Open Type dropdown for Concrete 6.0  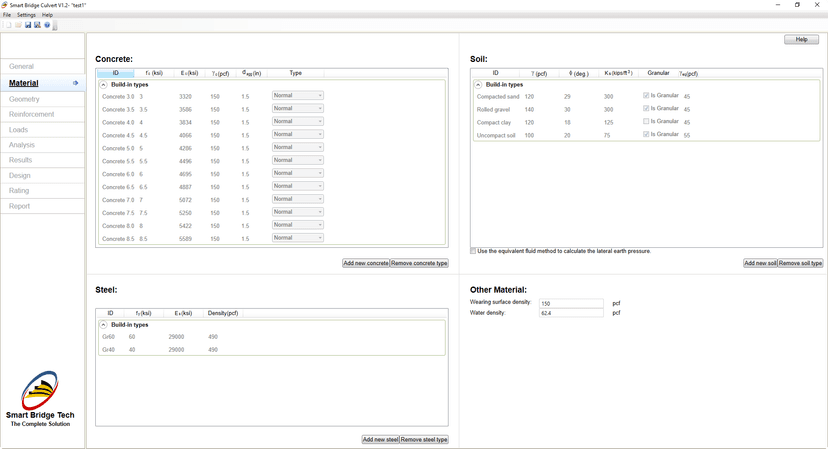point(298,174)
